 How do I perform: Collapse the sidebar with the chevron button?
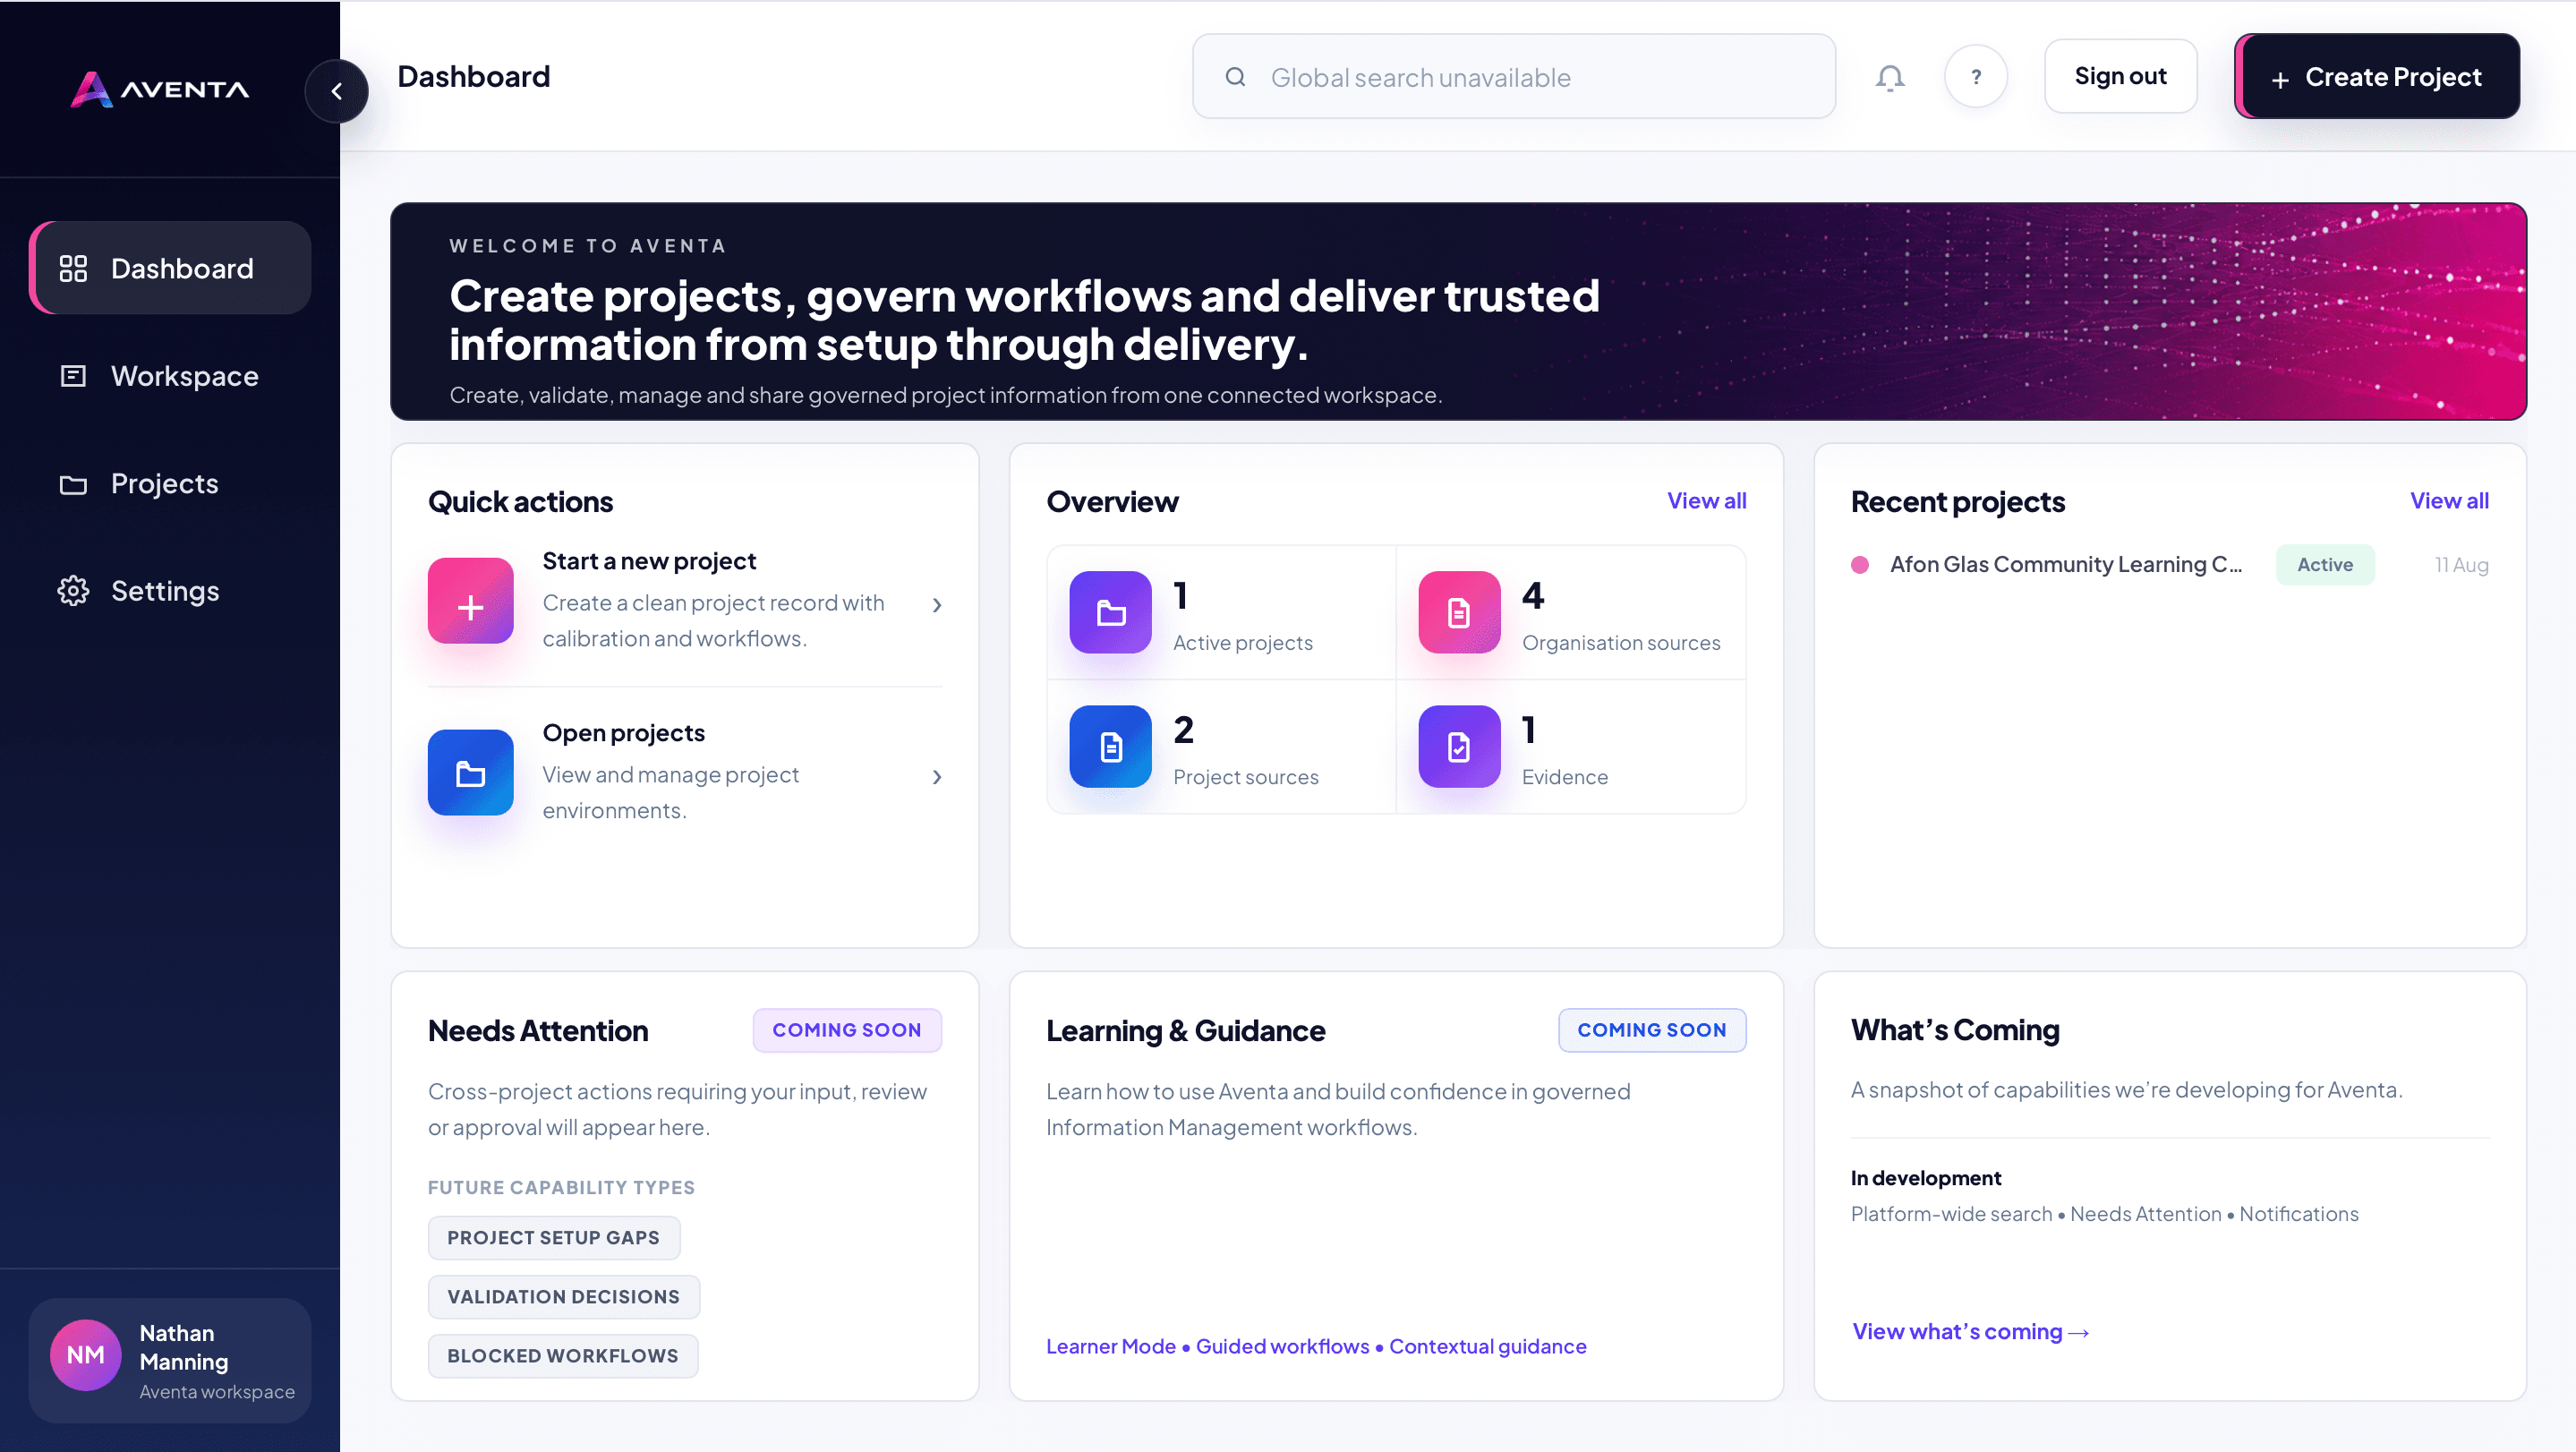[x=336, y=91]
